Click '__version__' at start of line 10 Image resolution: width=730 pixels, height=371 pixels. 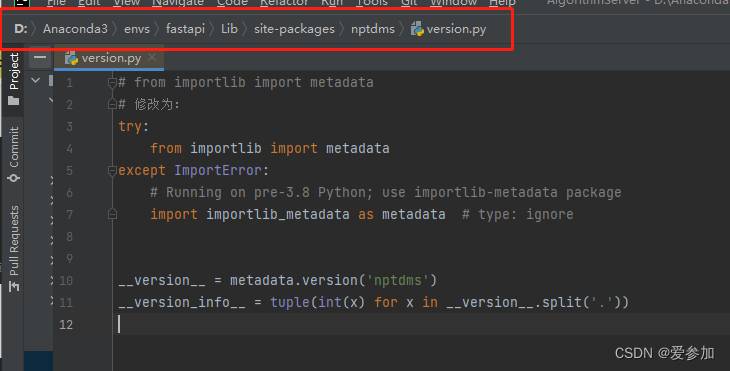point(162,281)
